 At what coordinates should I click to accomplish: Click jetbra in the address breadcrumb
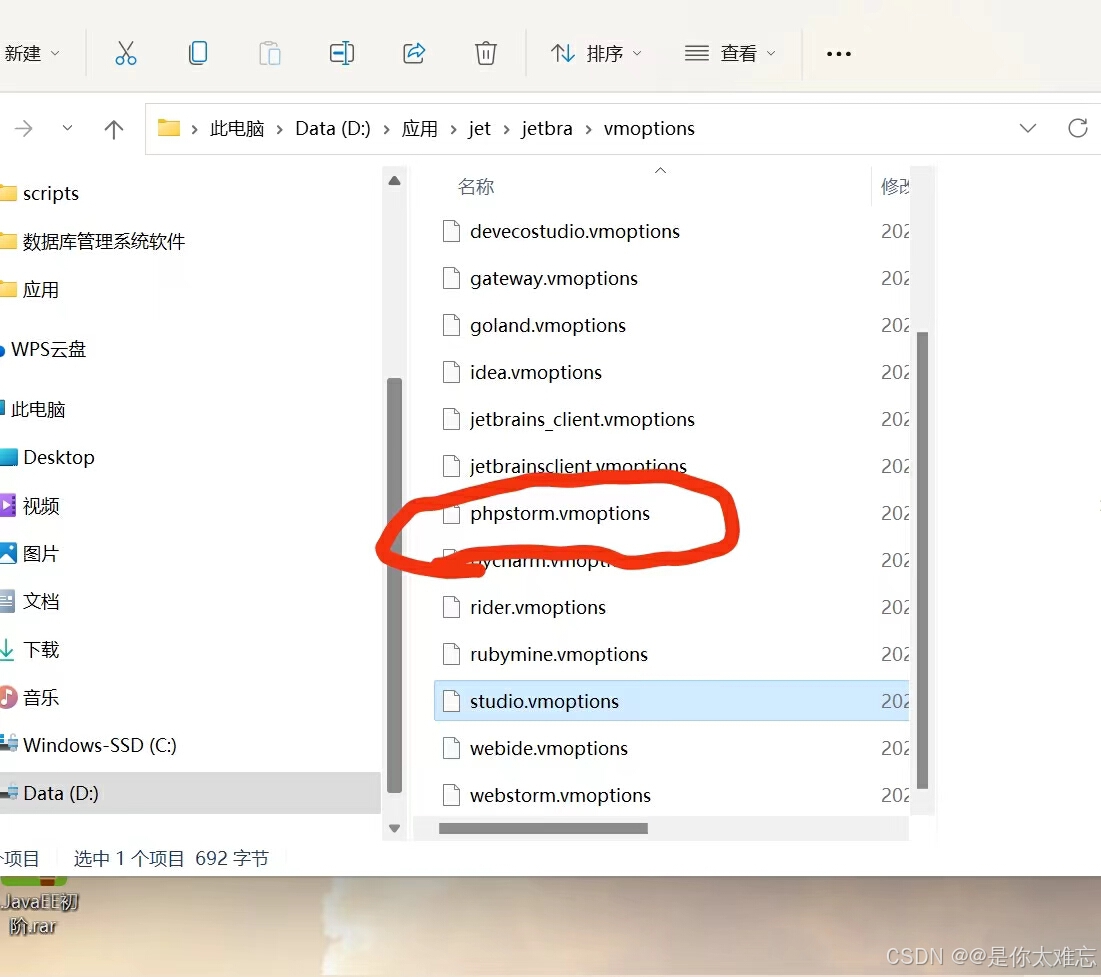click(547, 129)
